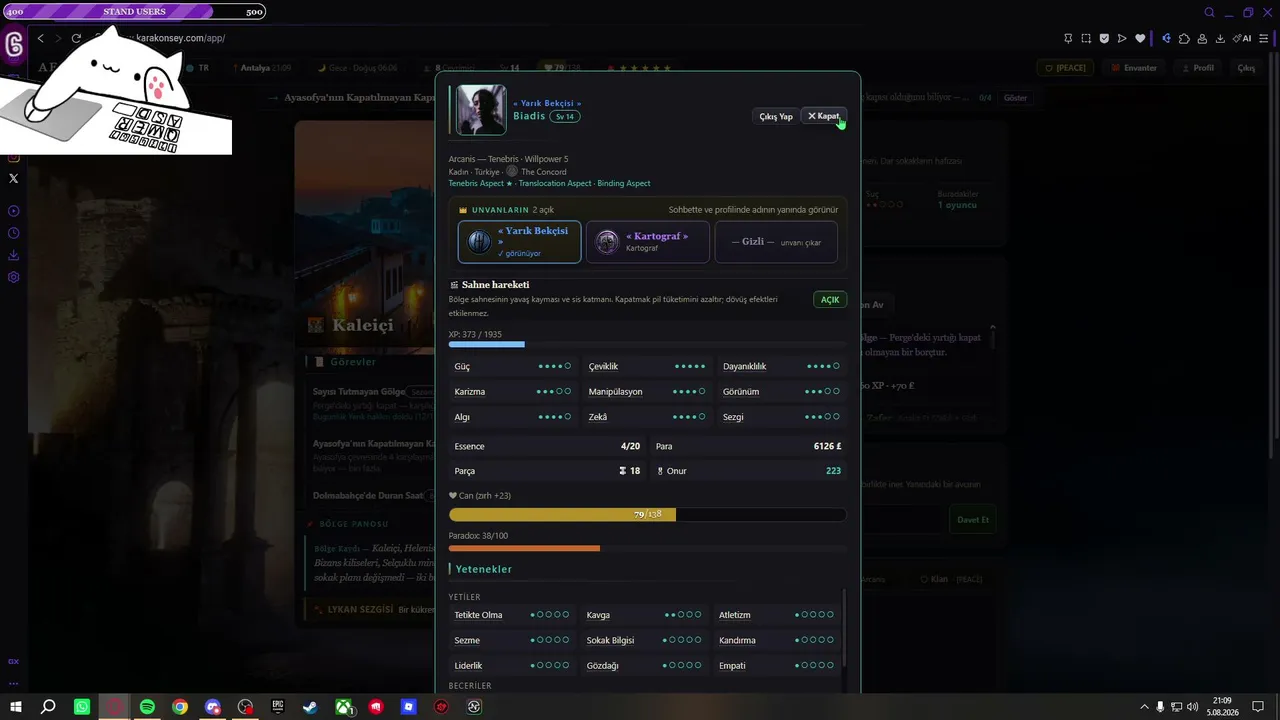Click the browser search tabs magnifier

[x=1209, y=12]
